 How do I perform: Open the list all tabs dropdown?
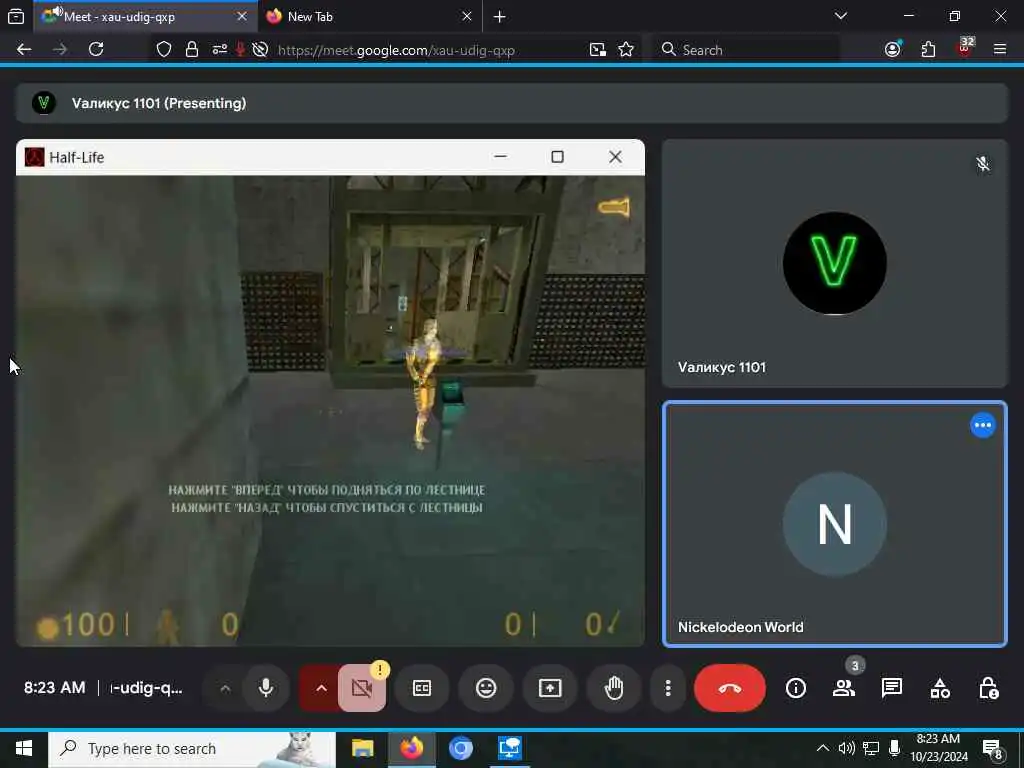coord(840,16)
